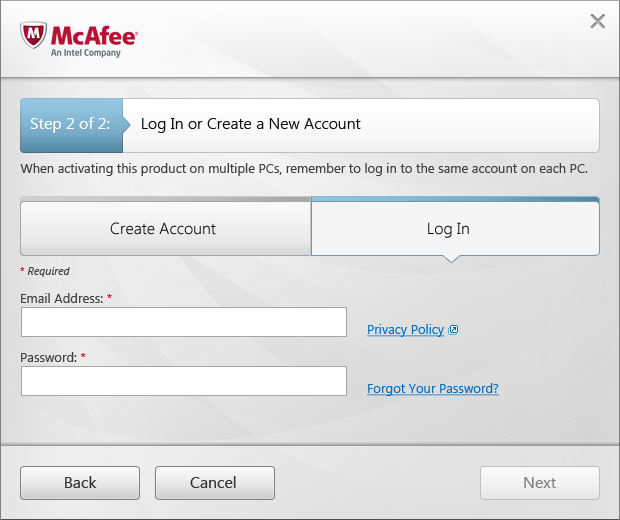This screenshot has width=620, height=520.
Task: Open the Forgot Your Password link
Action: pos(433,388)
